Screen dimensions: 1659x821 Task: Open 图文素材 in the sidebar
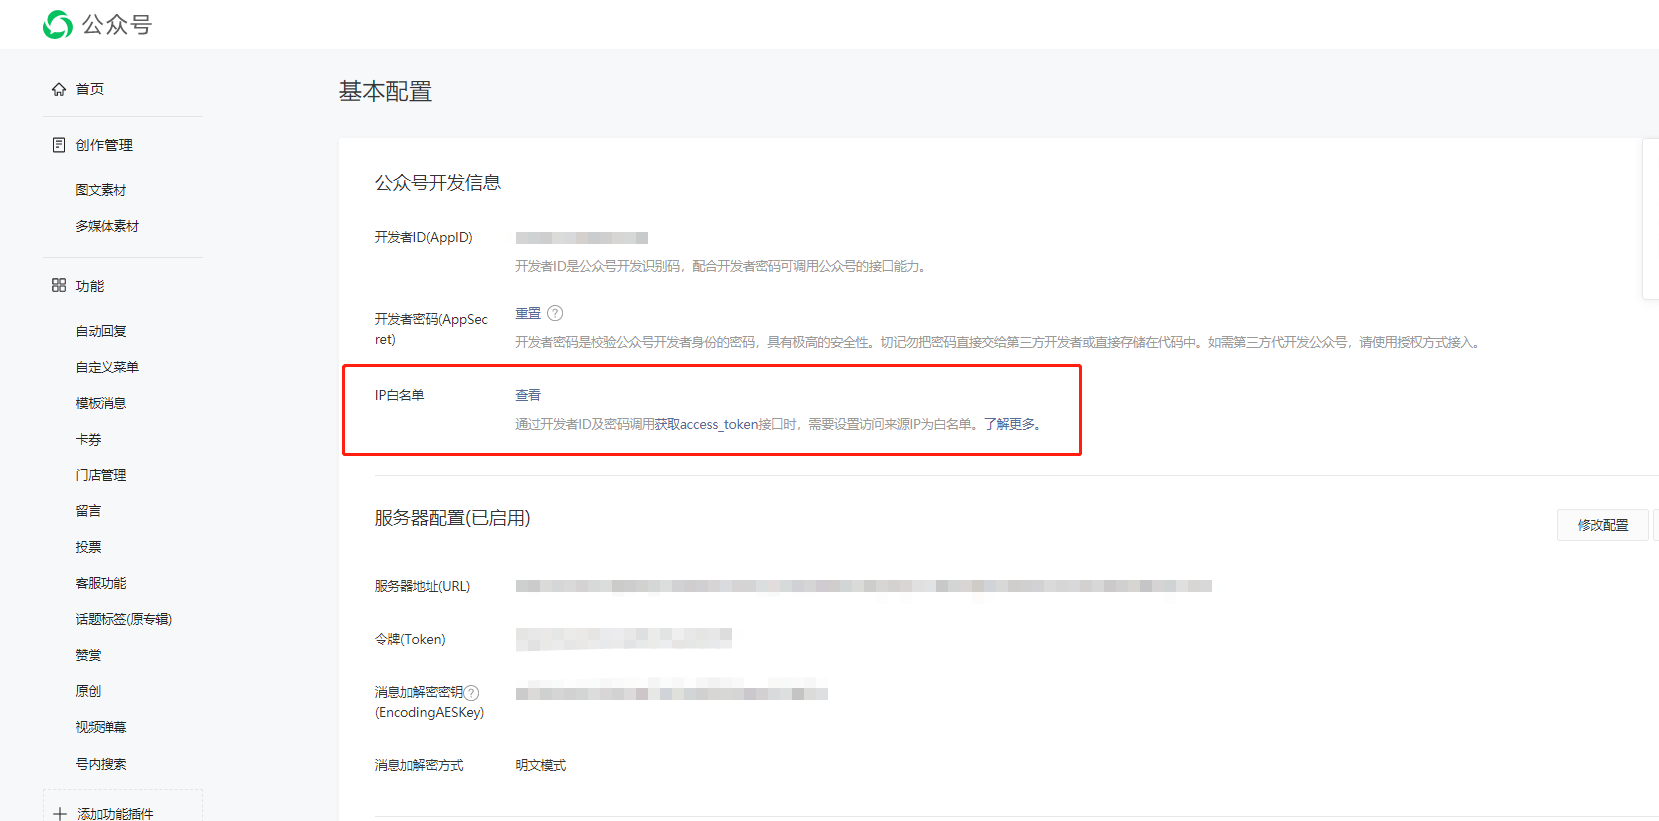[x=101, y=190]
